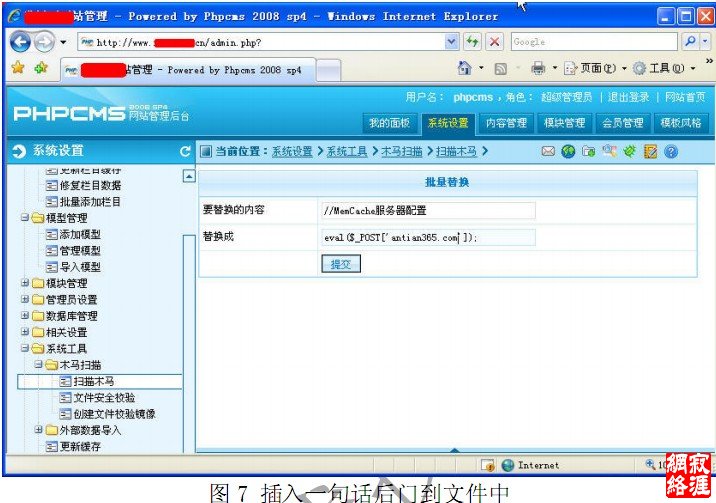Screen dimensions: 716x503
Task: Open the 我的面板 tab
Action: click(x=390, y=123)
